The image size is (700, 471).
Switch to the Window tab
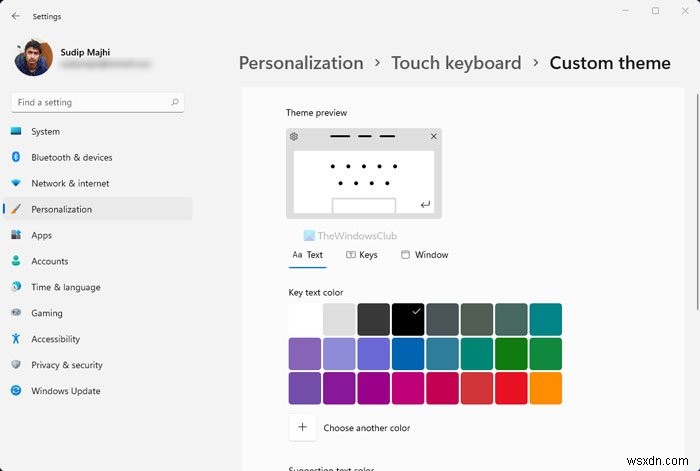coord(424,255)
